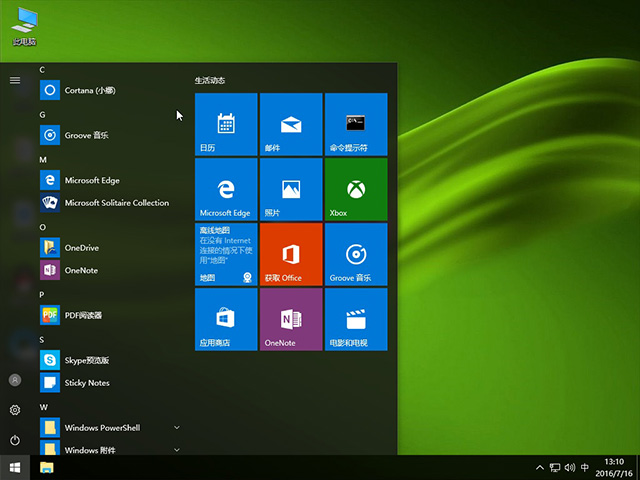This screenshot has width=640, height=480.
Task: Click the File Explorer taskbar icon
Action: pos(47,467)
